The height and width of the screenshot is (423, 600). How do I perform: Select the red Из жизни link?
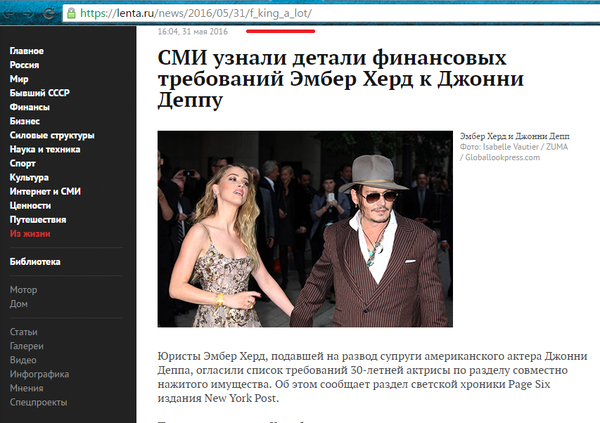pyautogui.click(x=31, y=232)
